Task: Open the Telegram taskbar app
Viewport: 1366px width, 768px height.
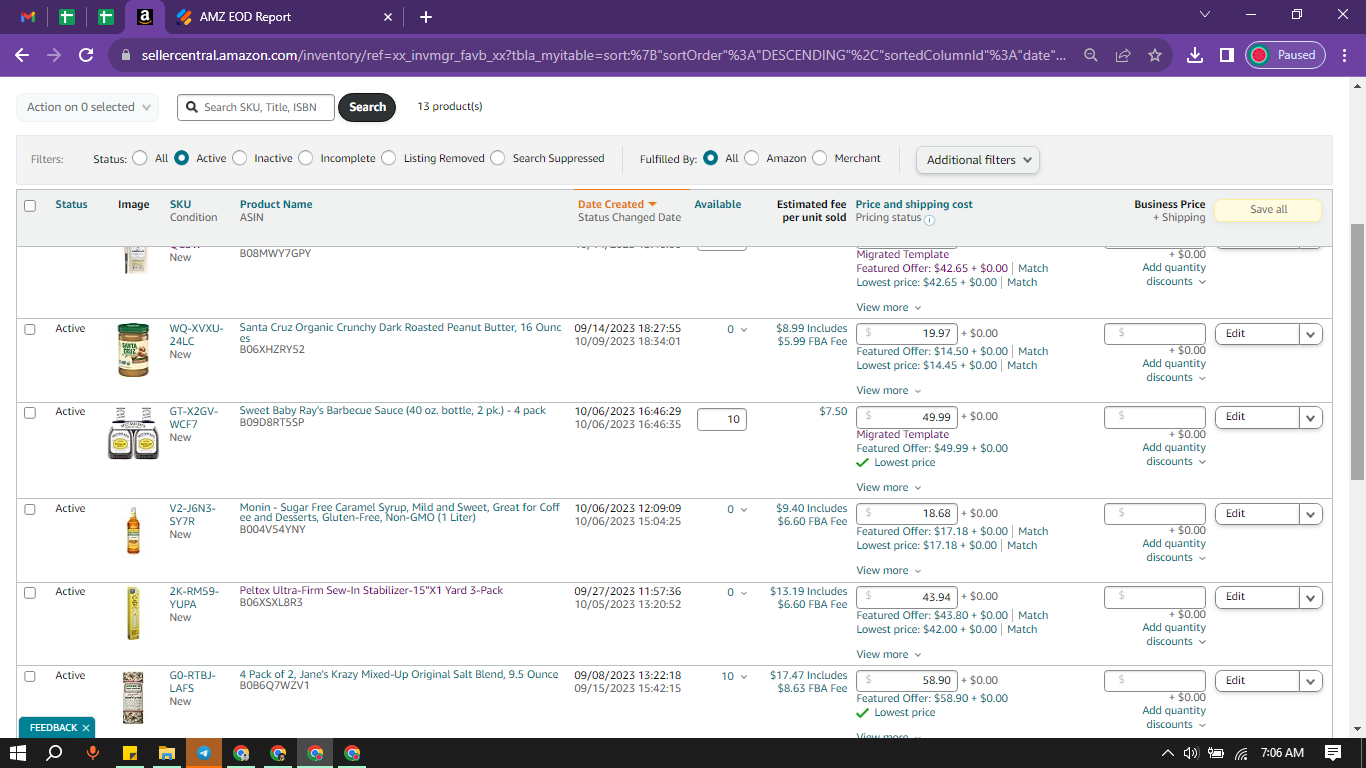Action: click(x=204, y=753)
